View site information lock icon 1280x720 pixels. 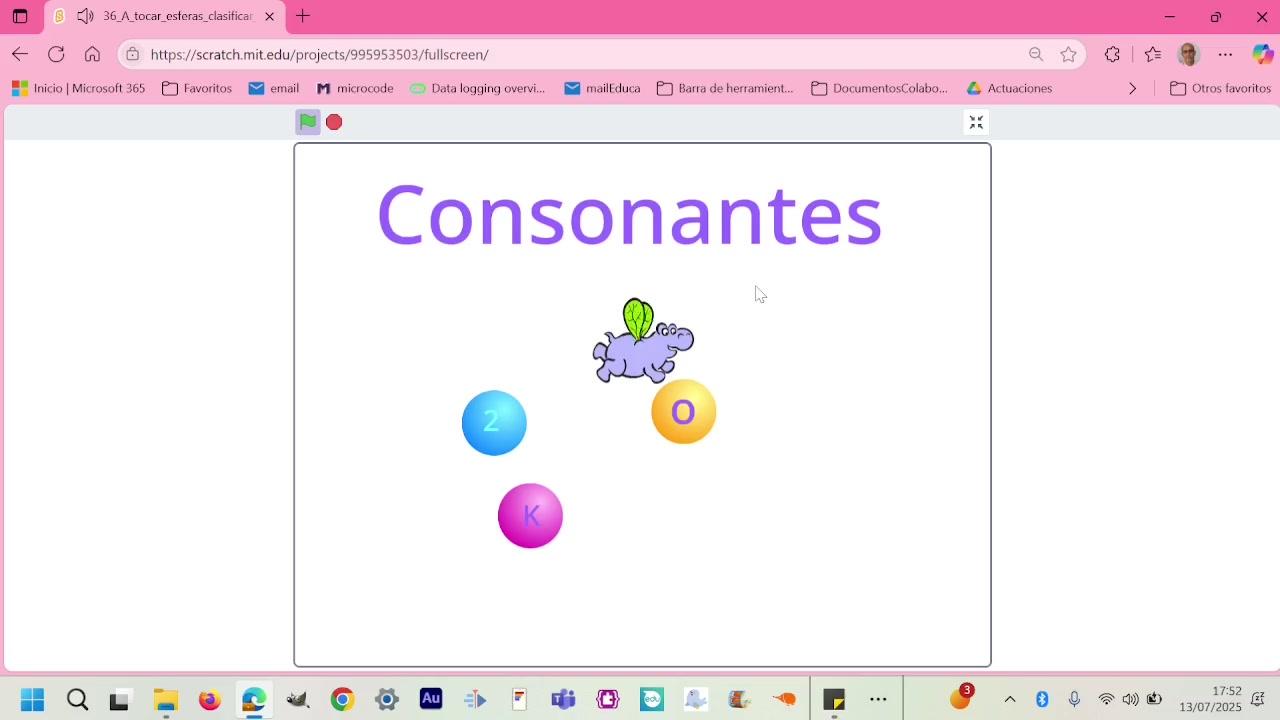click(132, 54)
